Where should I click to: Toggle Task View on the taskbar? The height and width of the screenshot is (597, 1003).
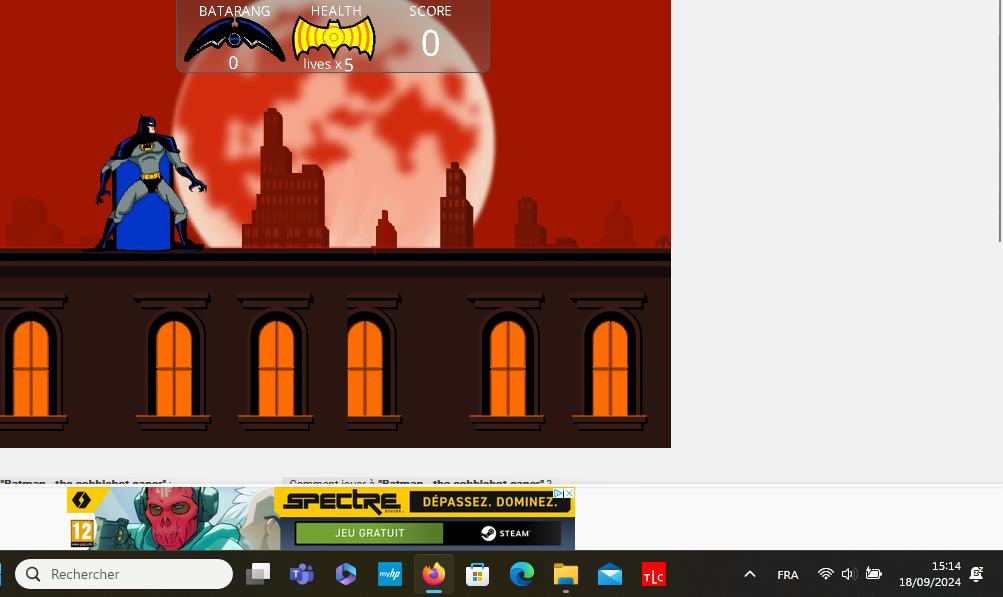point(258,574)
